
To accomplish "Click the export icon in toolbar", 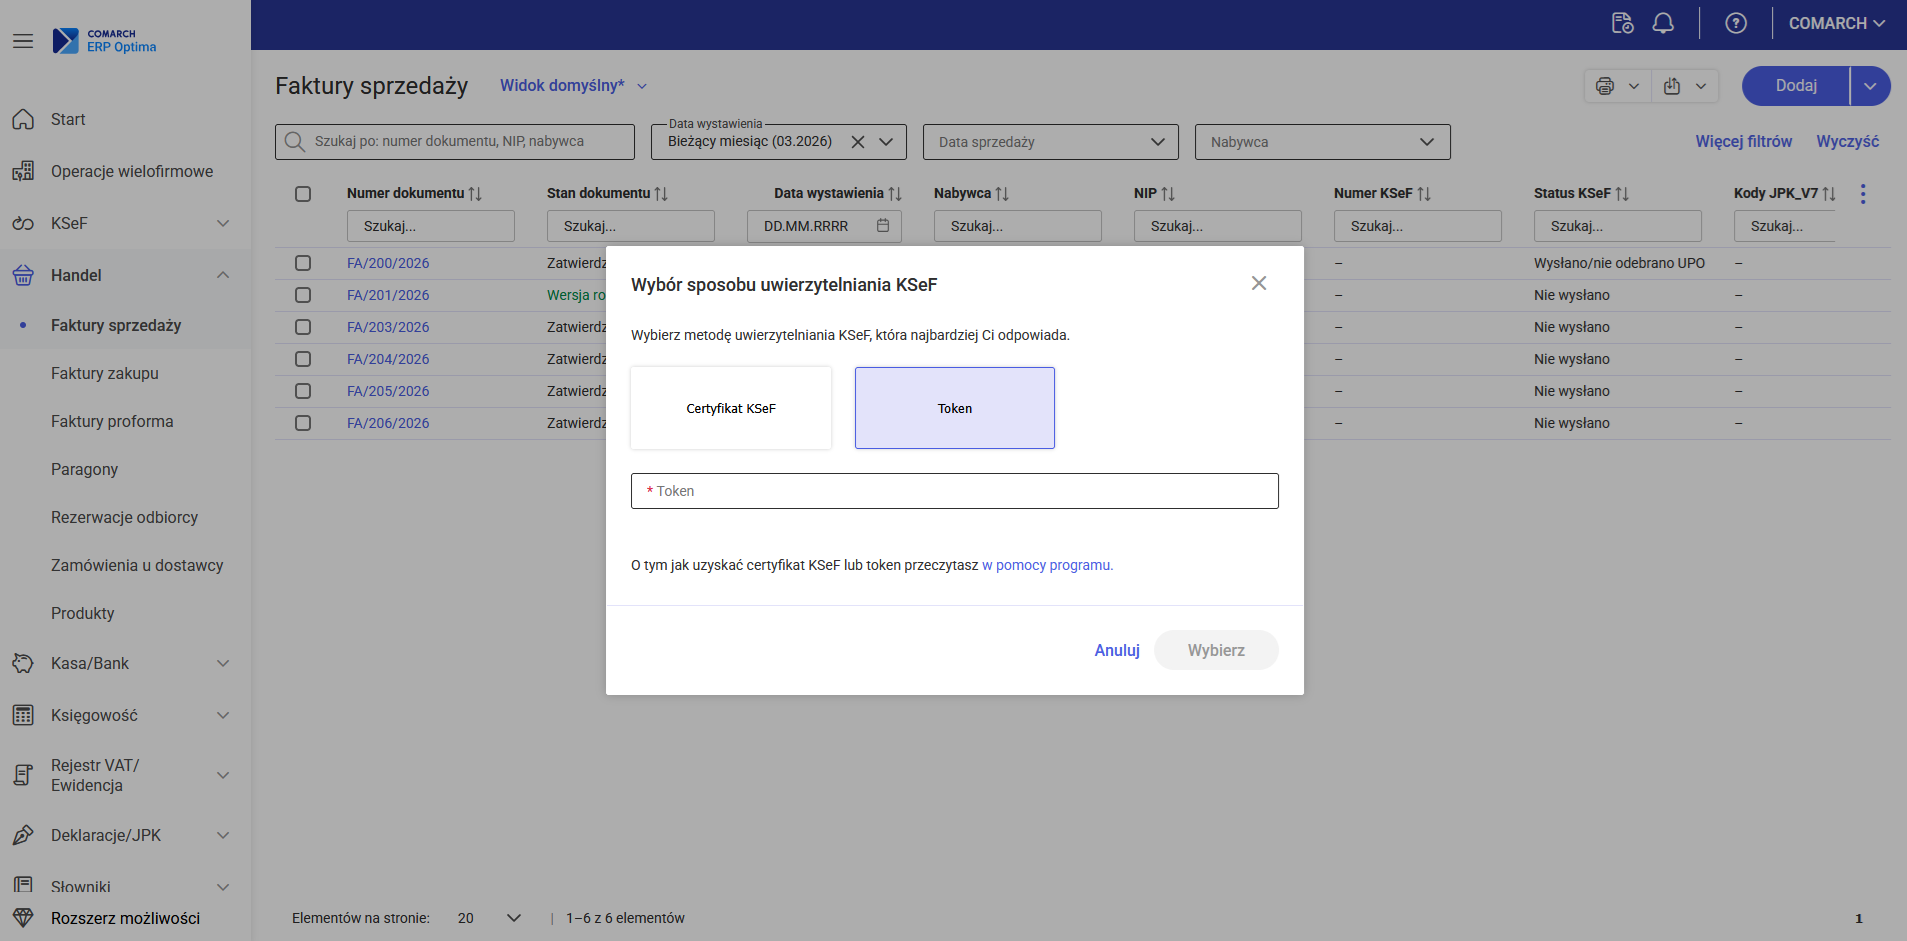I will 1672,86.
